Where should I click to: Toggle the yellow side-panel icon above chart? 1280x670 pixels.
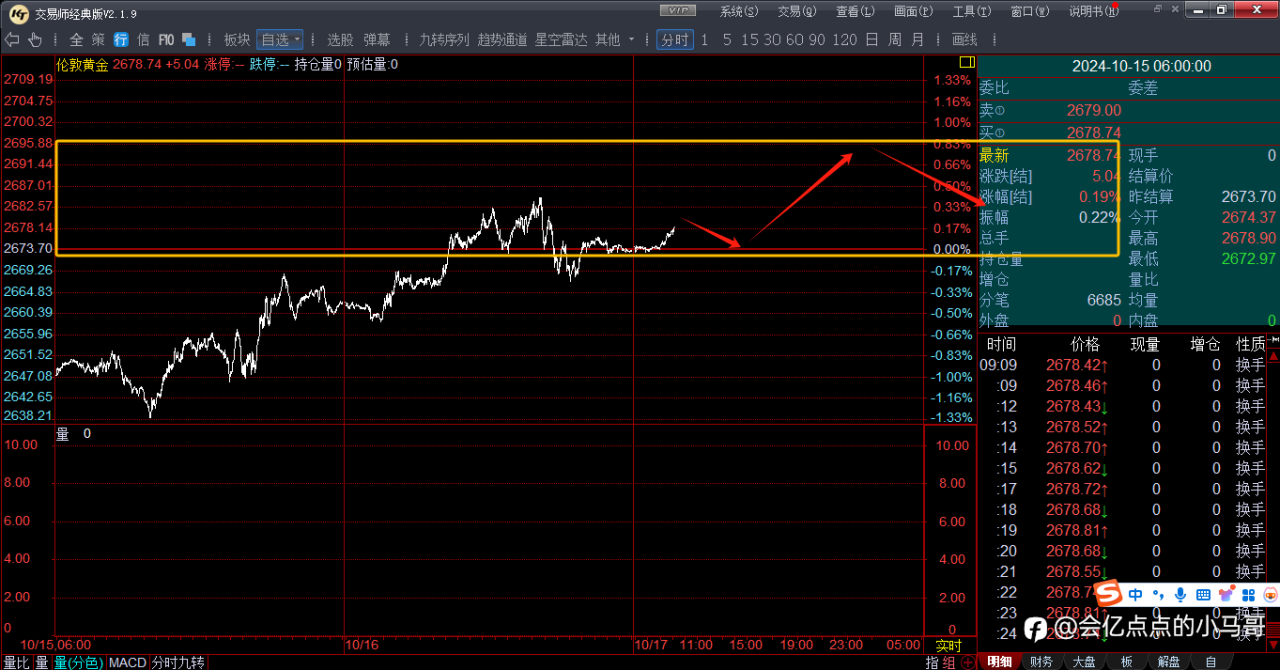(966, 62)
